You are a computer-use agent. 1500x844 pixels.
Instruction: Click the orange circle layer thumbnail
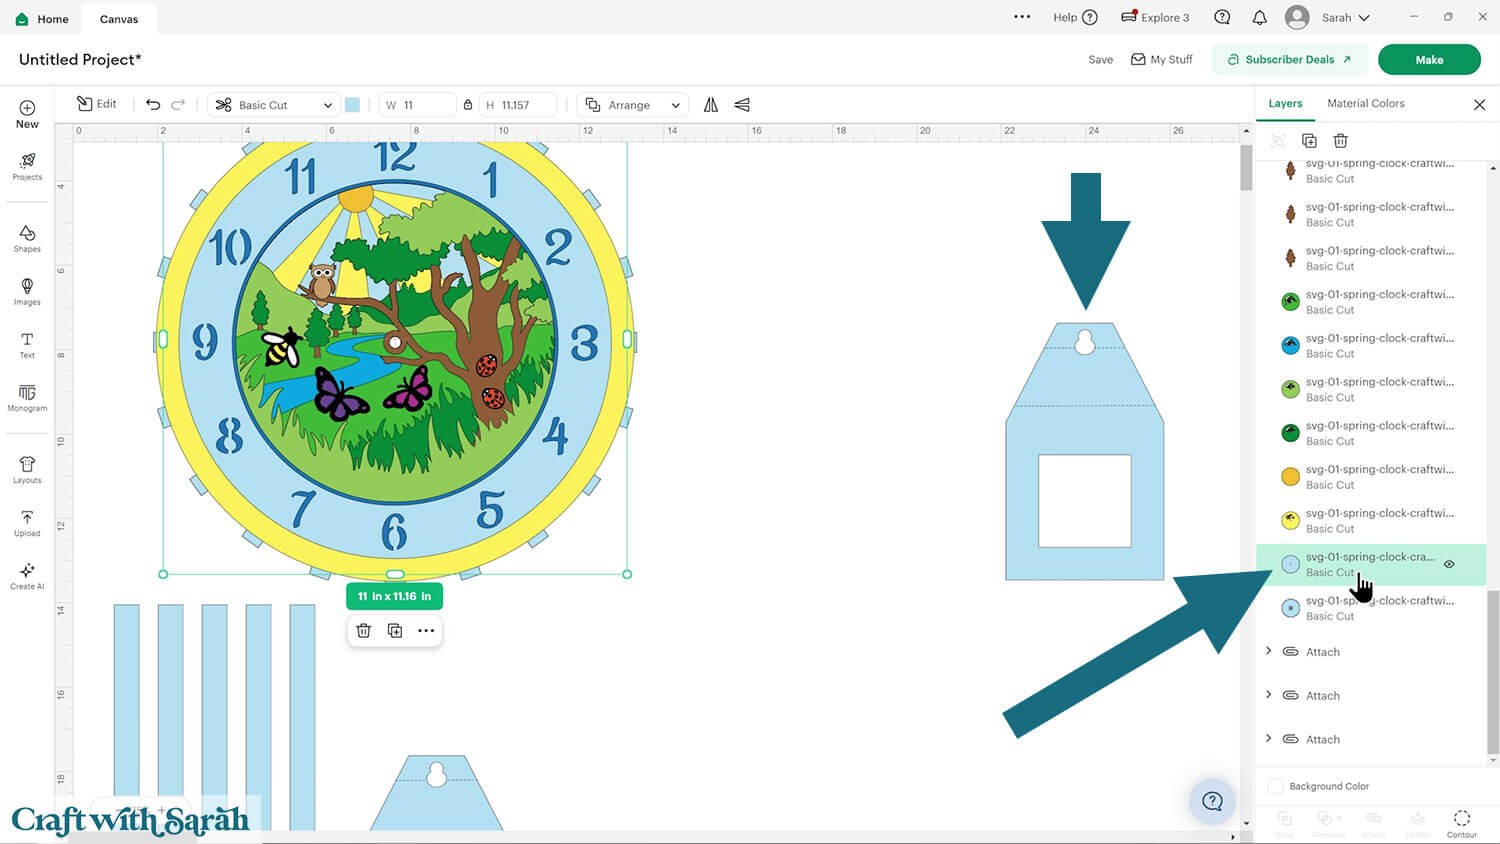point(1290,477)
